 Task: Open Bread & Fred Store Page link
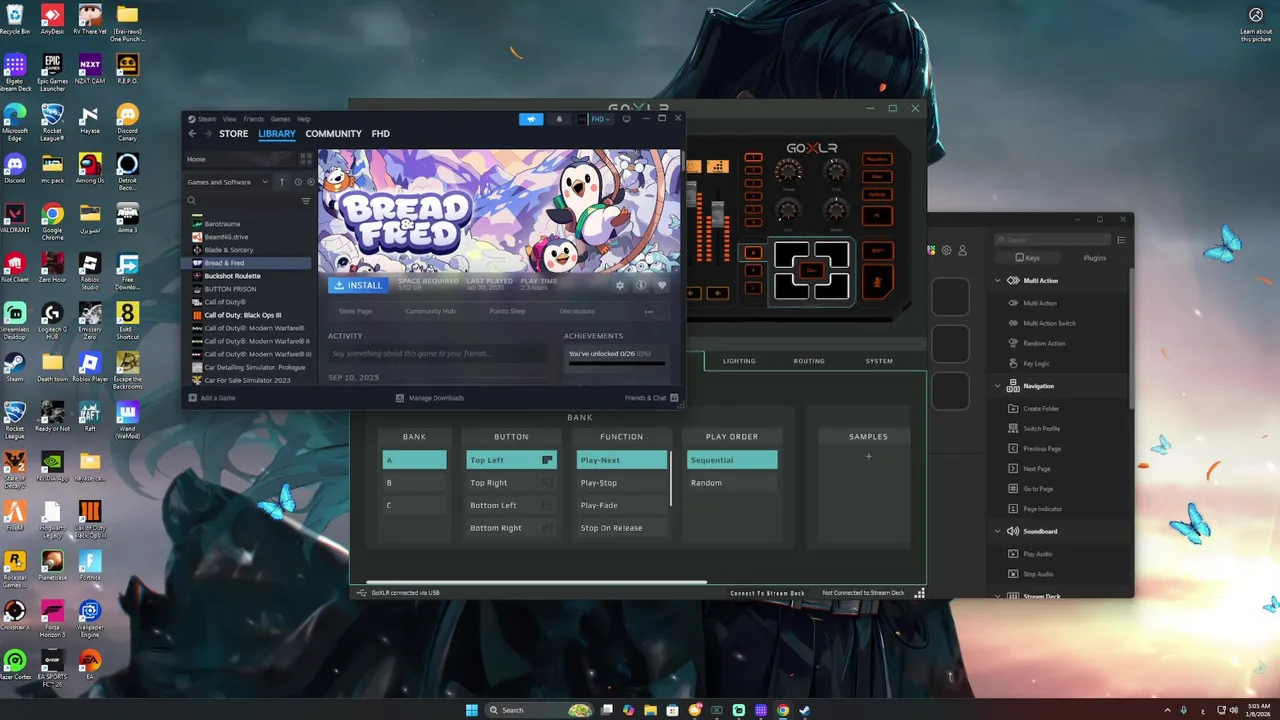tap(355, 311)
